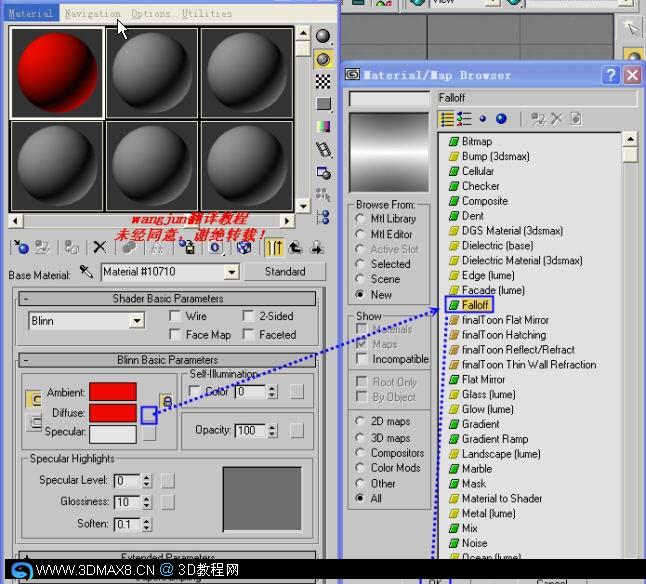The width and height of the screenshot is (646, 584).
Task: Click Assign Material to Selection icon
Action: (x=72, y=247)
